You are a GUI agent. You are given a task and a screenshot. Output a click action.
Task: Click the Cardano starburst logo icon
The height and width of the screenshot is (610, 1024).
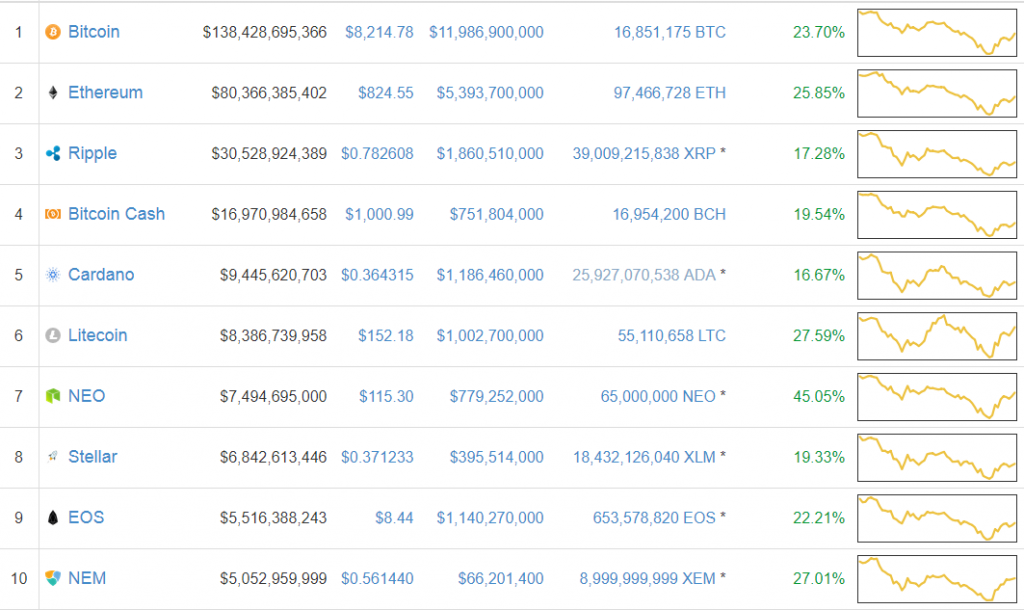click(53, 274)
